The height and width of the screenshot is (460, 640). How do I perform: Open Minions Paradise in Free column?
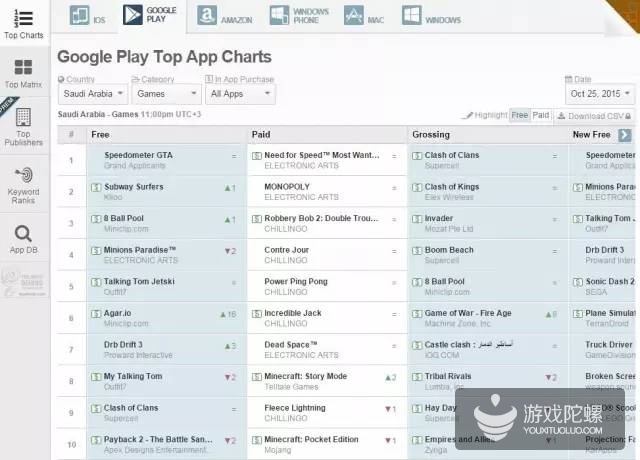(x=140, y=250)
